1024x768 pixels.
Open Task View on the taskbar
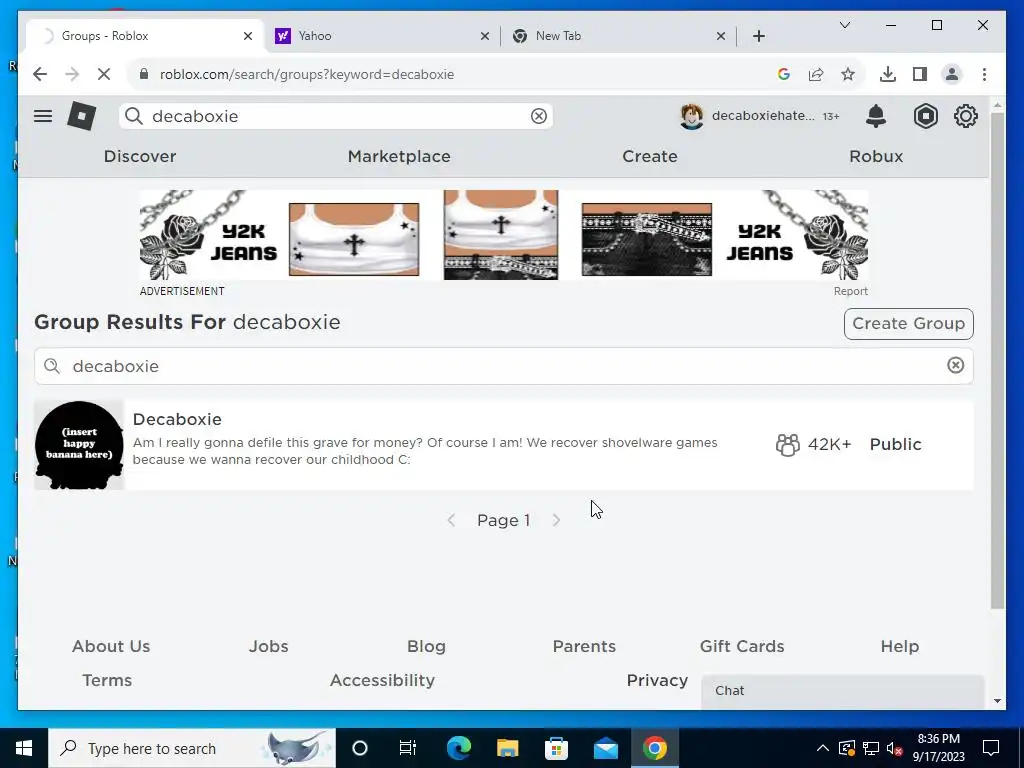pyautogui.click(x=408, y=748)
